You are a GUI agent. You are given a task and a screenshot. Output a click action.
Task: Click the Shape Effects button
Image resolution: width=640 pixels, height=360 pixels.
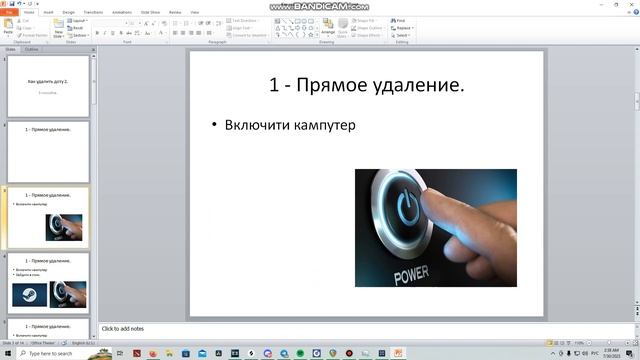[366, 36]
